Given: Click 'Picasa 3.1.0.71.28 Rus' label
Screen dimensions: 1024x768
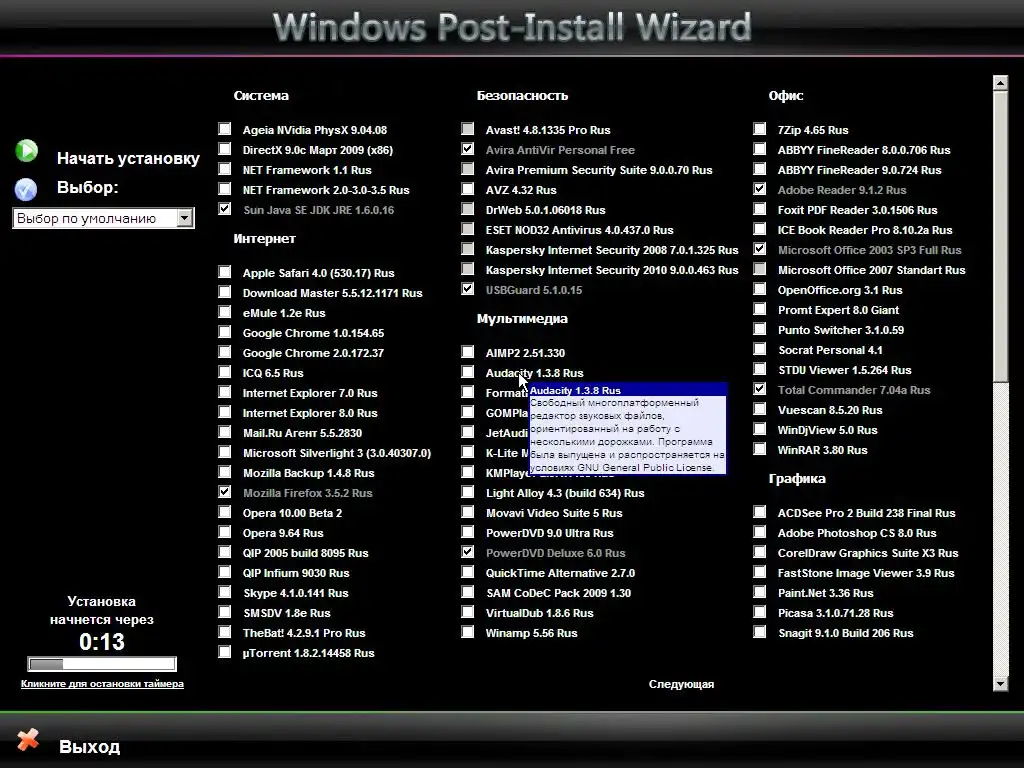Looking at the screenshot, I should (835, 613).
